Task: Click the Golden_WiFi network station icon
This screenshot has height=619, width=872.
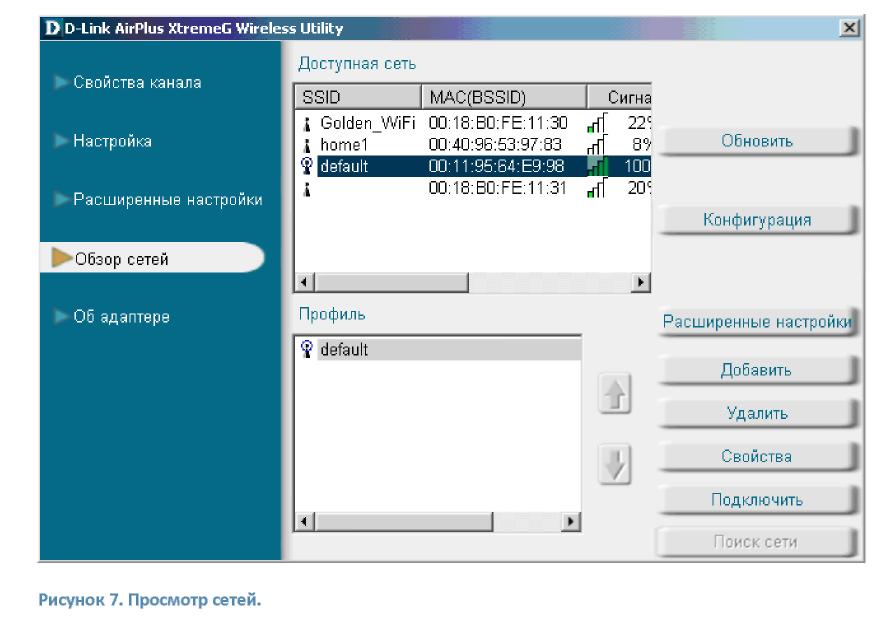Action: [x=306, y=123]
